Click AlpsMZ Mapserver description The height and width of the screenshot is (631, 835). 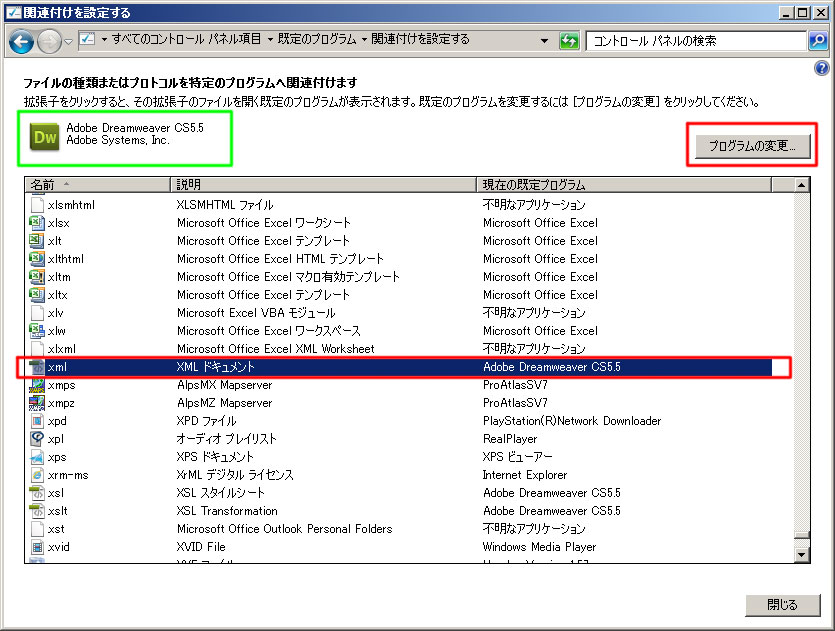click(x=224, y=403)
